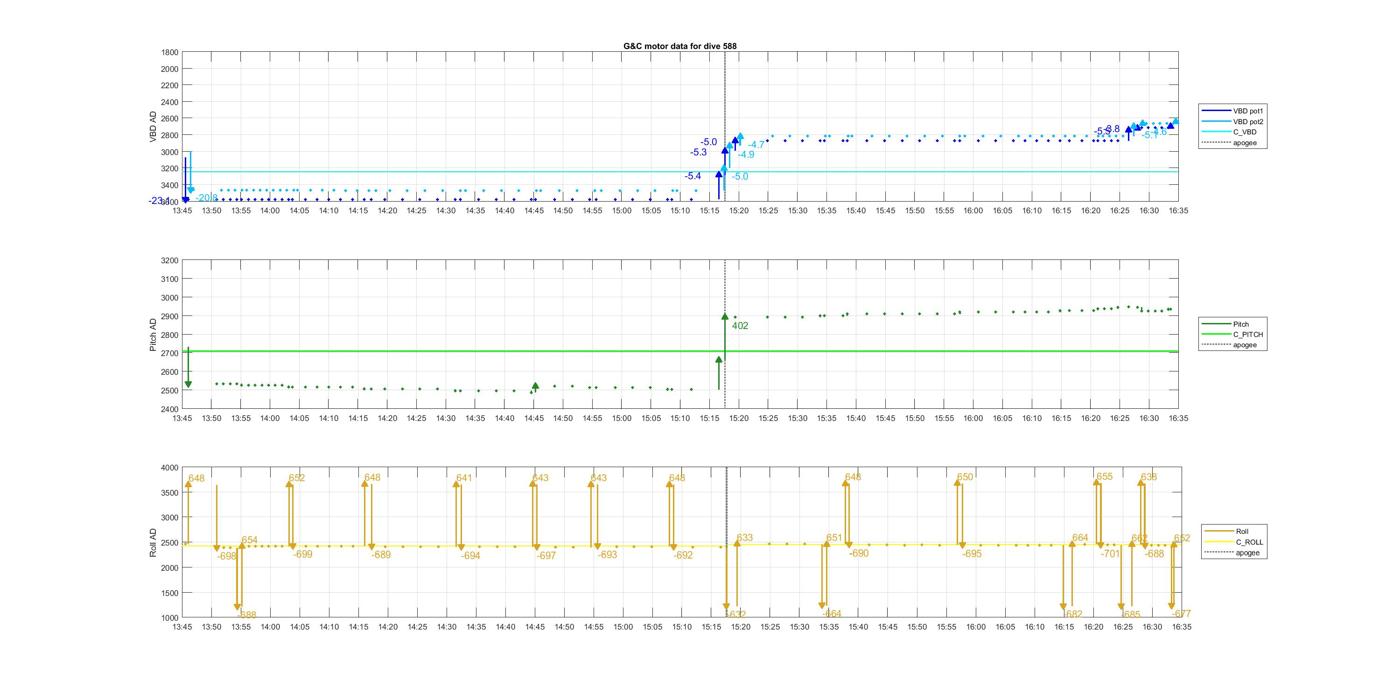The image size is (1400, 693).
Task: Click the 'Roll AD' y-axis label
Action: 154,542
